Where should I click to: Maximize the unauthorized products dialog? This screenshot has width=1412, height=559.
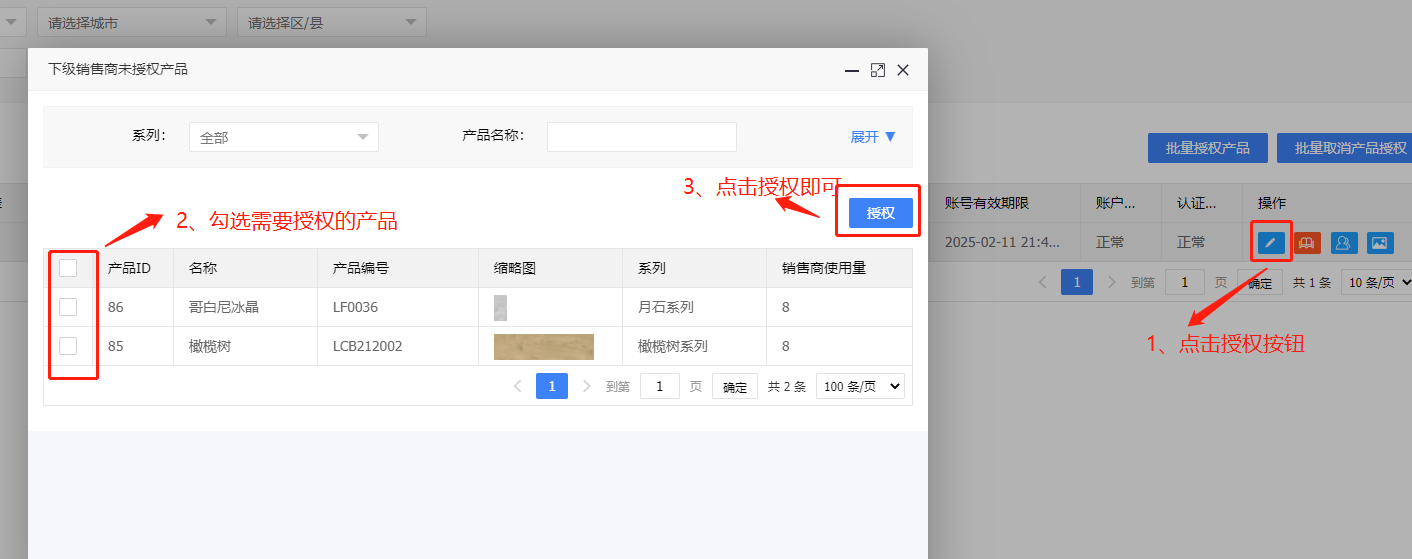pos(878,70)
